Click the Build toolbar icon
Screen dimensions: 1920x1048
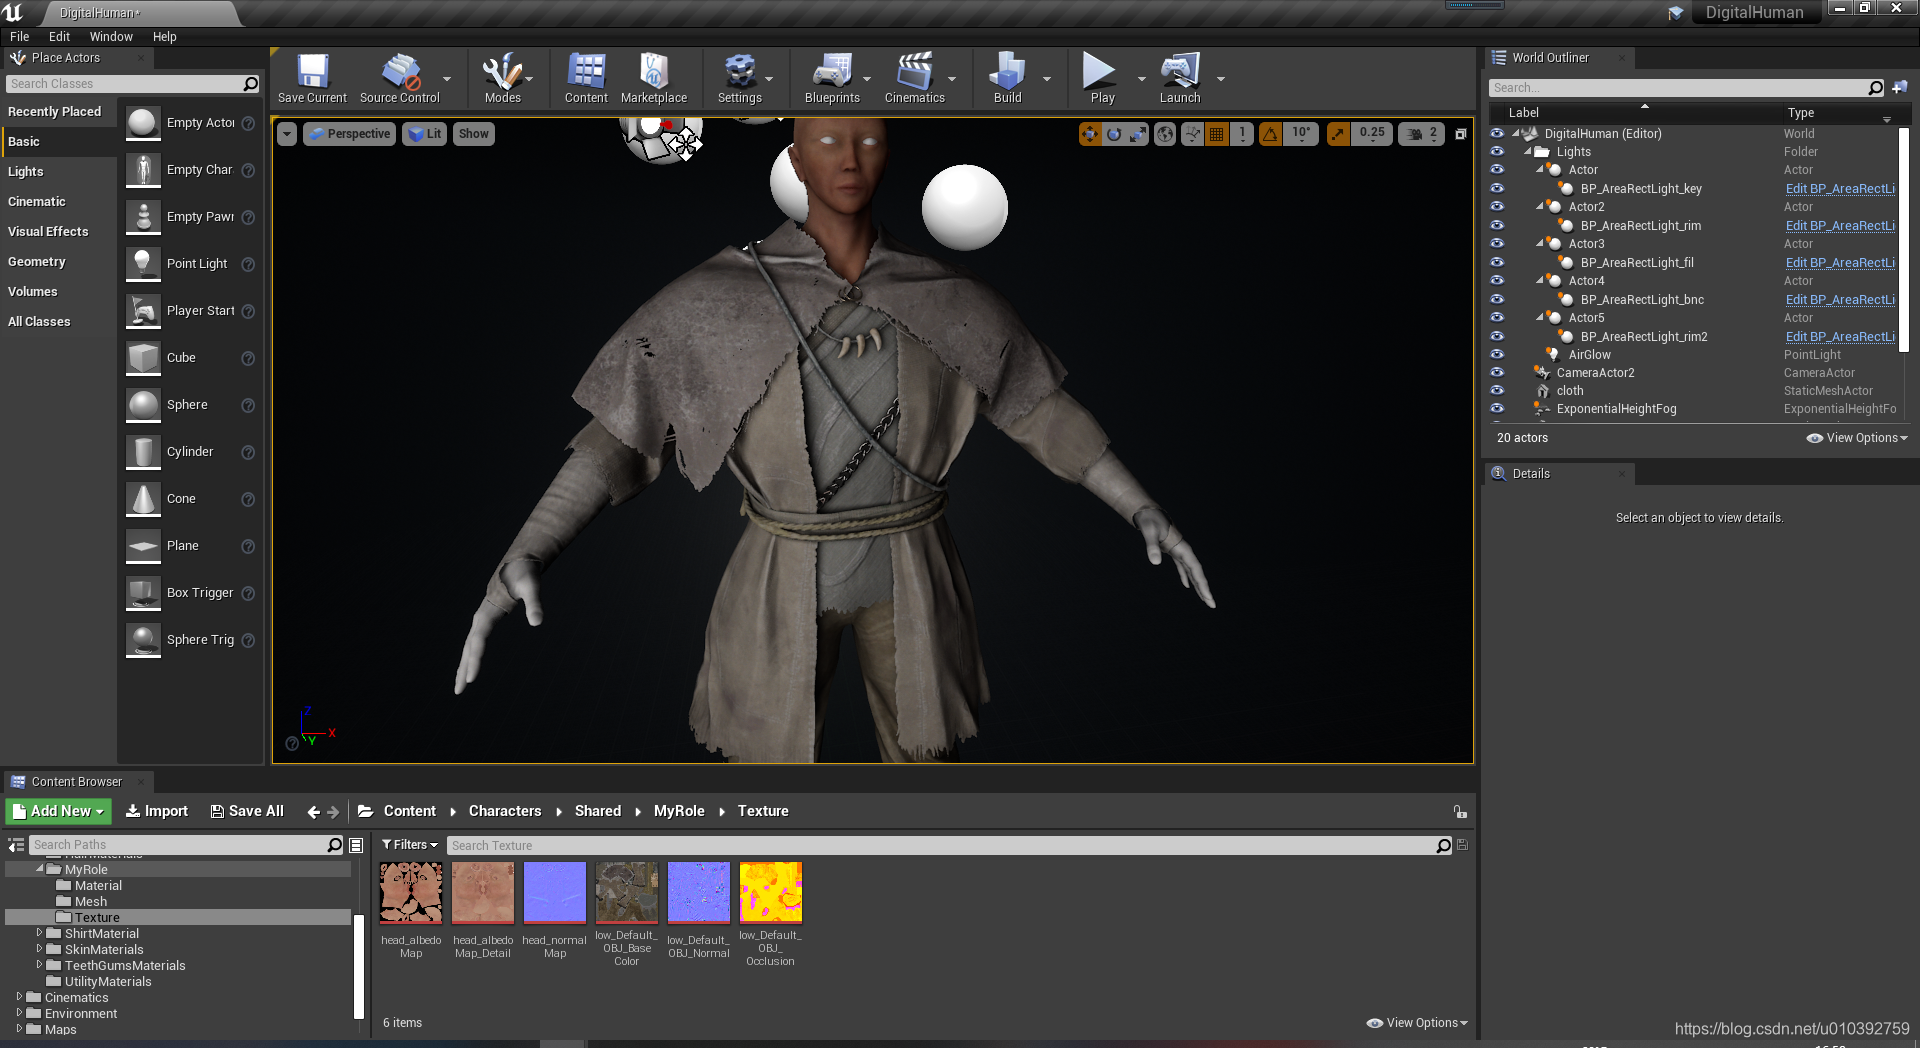1007,72
